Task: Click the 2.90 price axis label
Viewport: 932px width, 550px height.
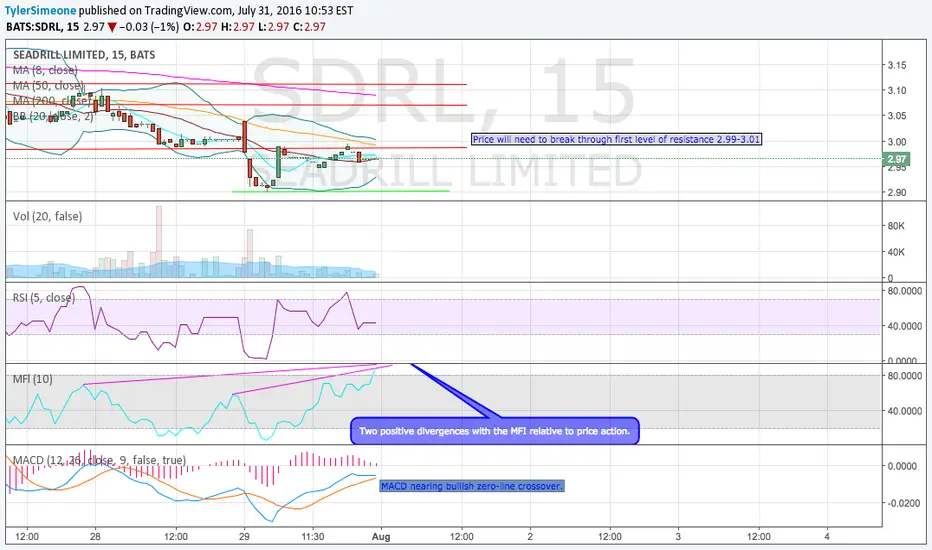Action: tap(896, 193)
